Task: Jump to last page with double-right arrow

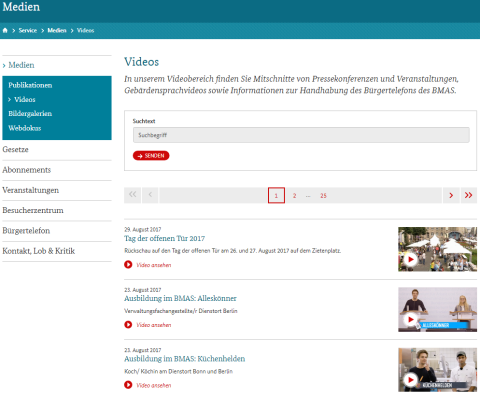Action: (x=469, y=195)
